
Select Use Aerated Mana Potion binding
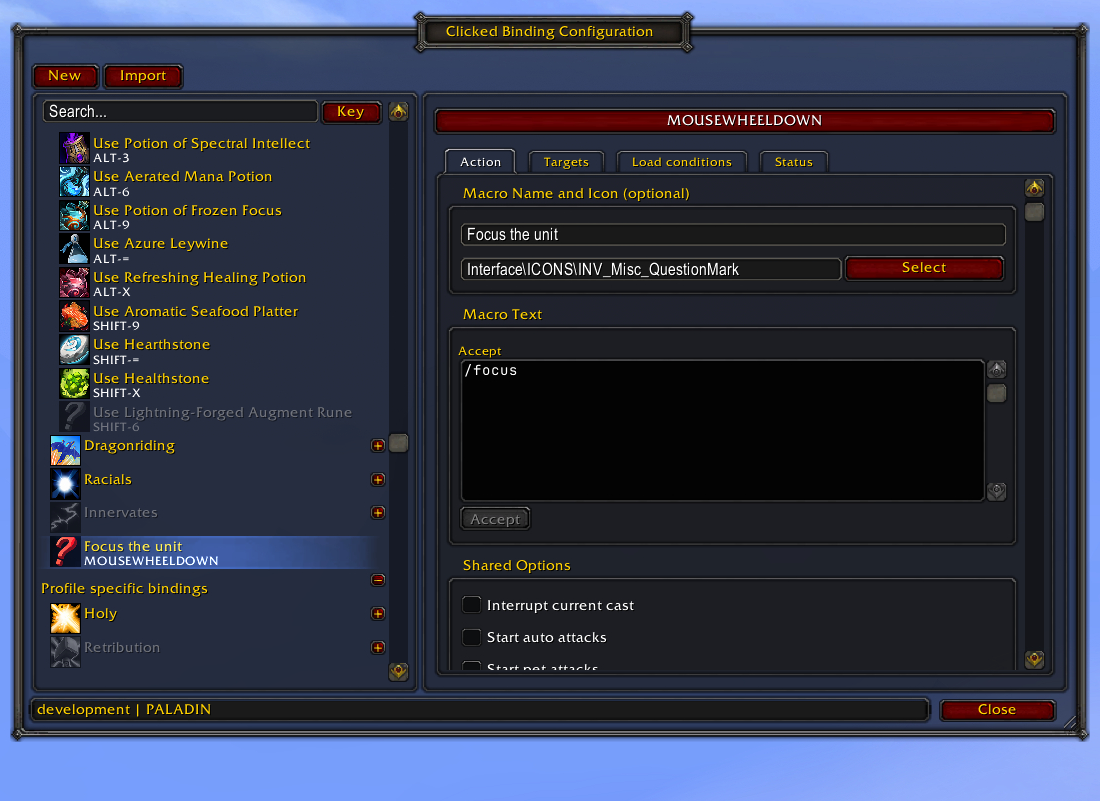tap(221, 182)
